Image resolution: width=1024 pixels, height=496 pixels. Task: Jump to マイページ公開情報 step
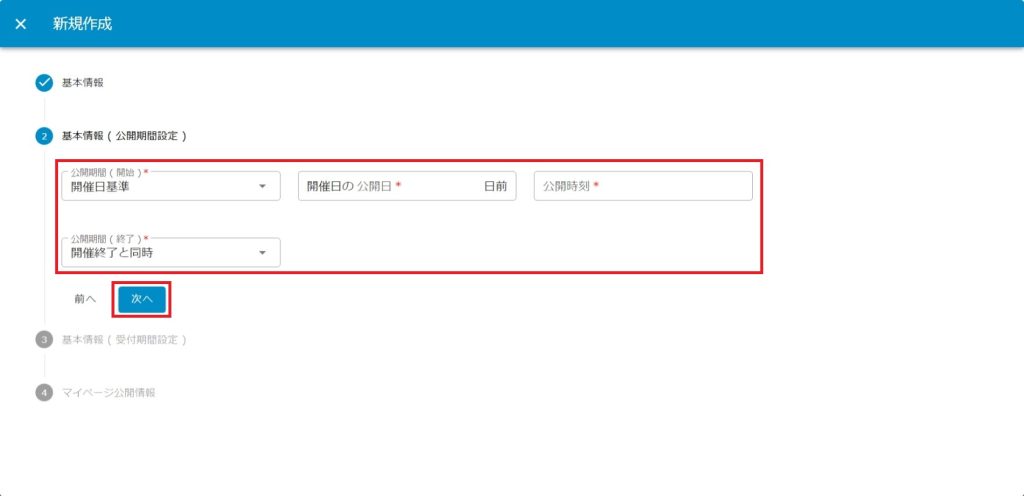108,393
